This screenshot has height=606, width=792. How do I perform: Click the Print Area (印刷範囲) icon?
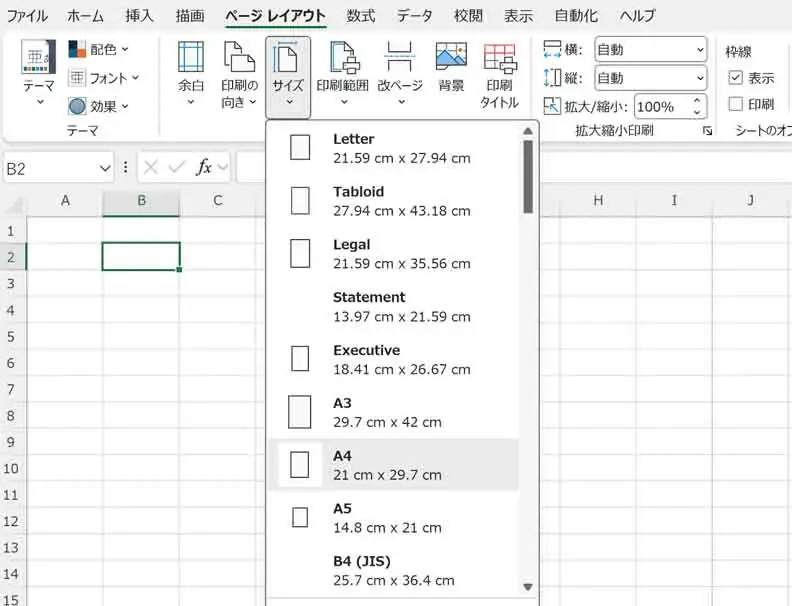pyautogui.click(x=343, y=58)
